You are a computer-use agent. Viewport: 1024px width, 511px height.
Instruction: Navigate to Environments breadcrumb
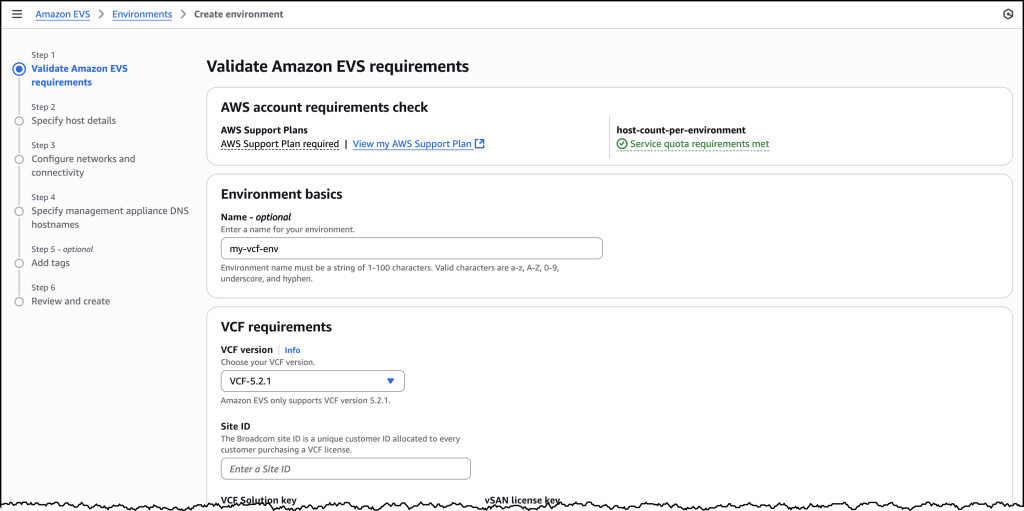point(141,14)
